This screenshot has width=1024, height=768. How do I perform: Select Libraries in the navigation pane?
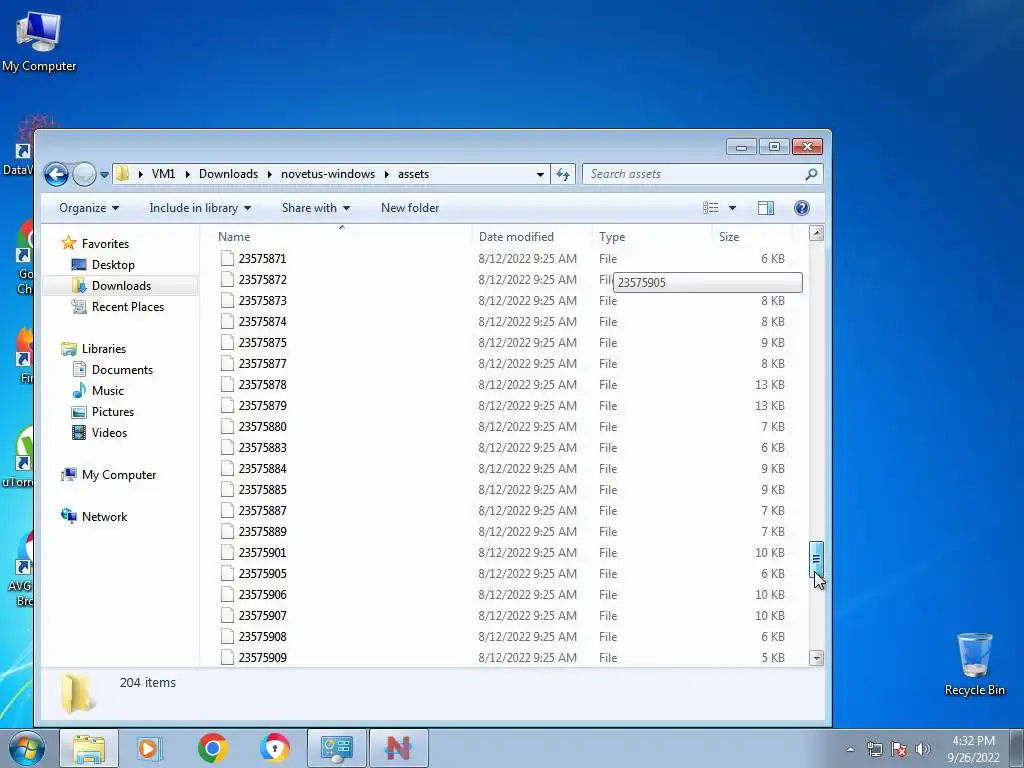tap(103, 349)
